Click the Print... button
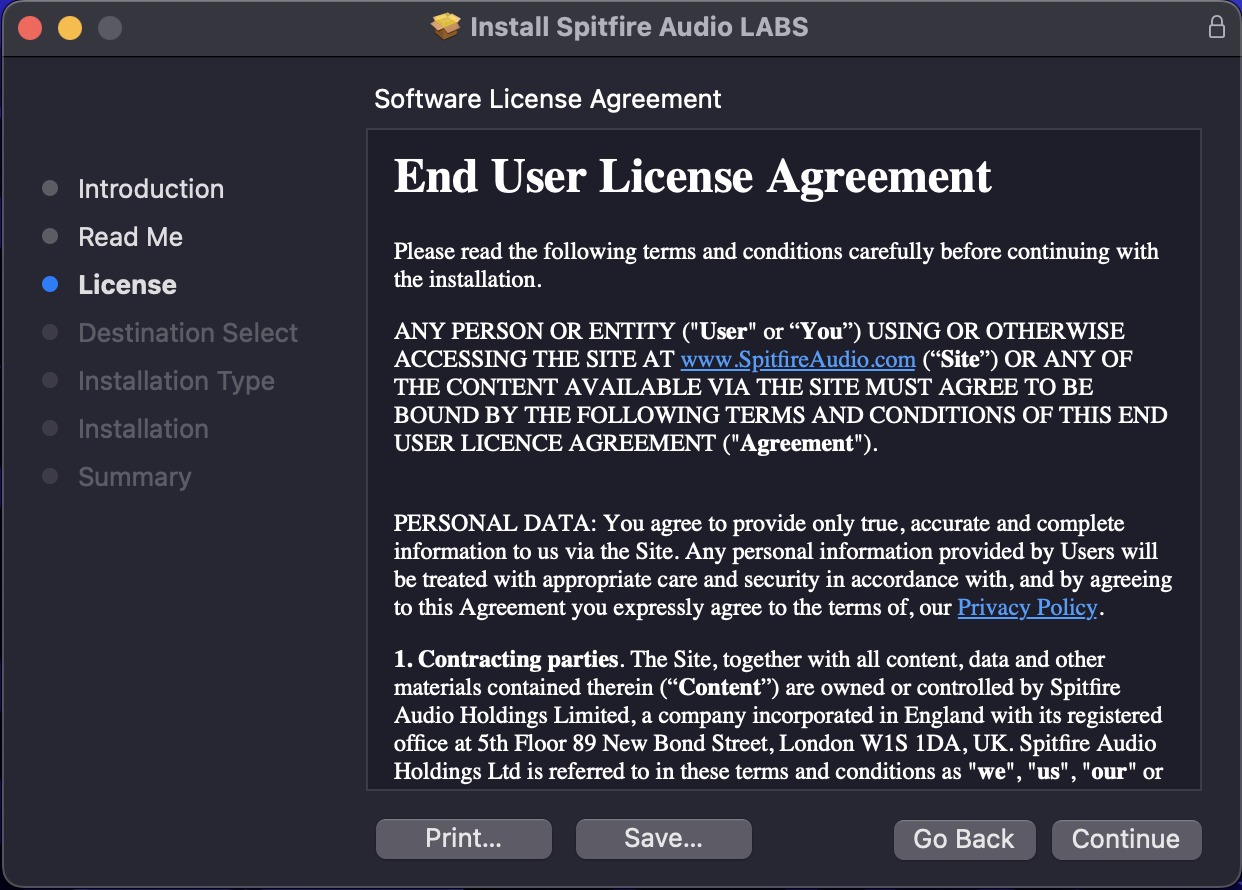Image resolution: width=1242 pixels, height=890 pixels. 463,839
